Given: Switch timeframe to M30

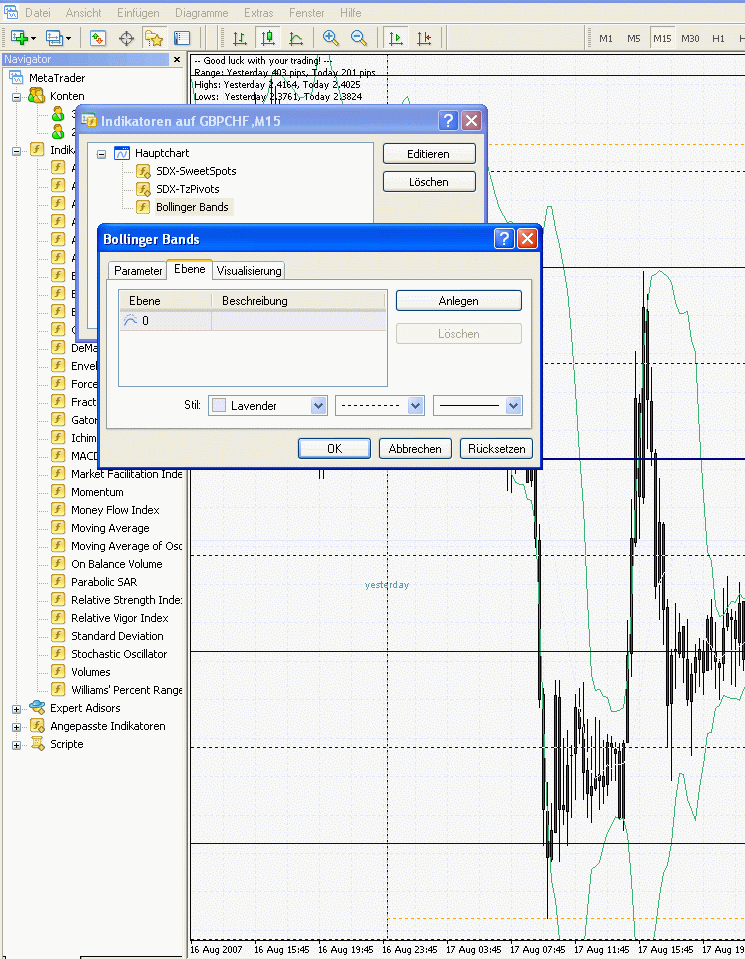Looking at the screenshot, I should click(x=690, y=38).
